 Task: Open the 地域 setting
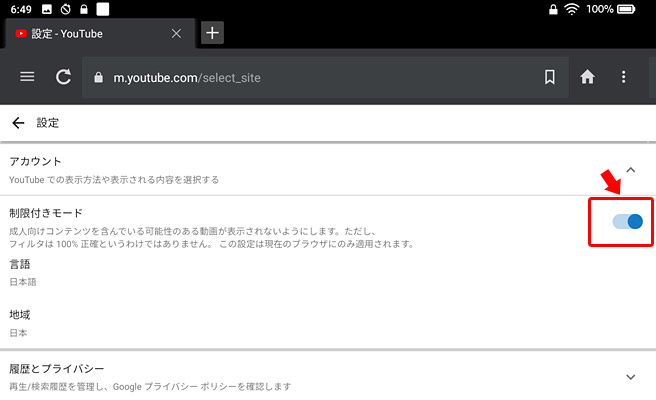click(328, 323)
